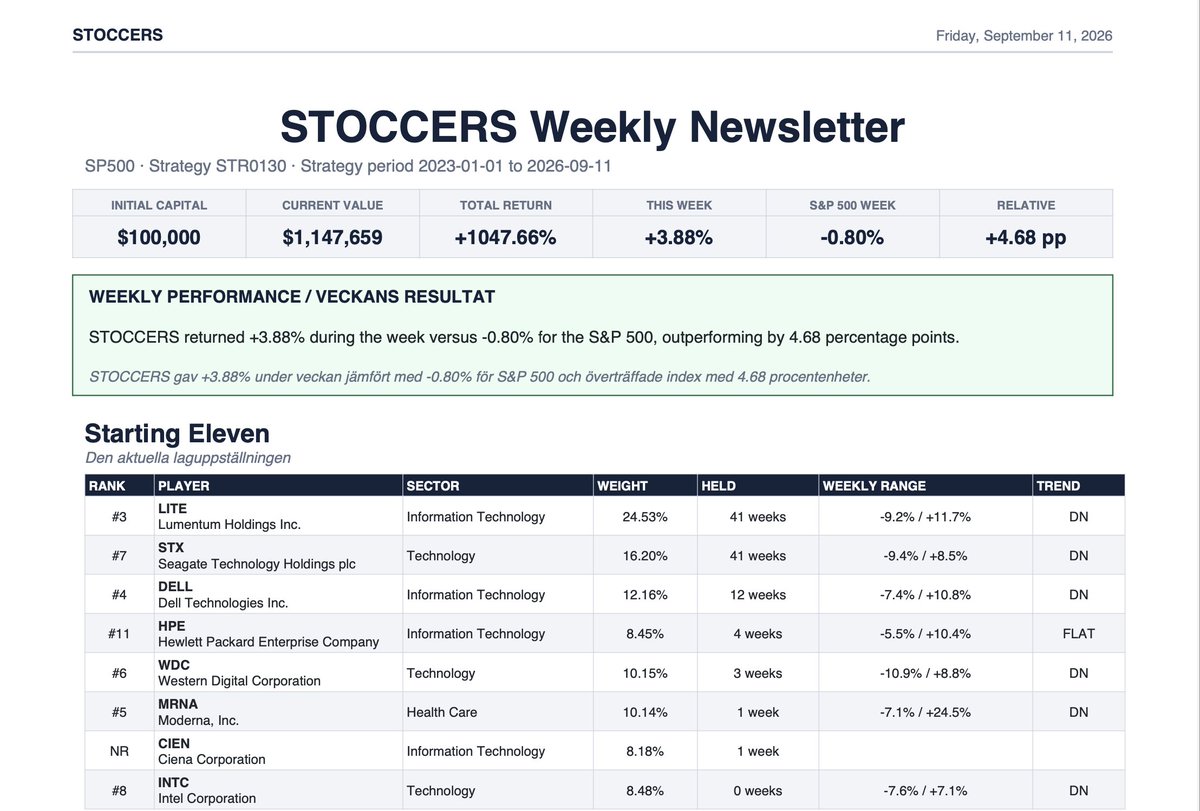Click the Swedish italic performance summary sentence
Screen dimensions: 1200x811
(479, 377)
